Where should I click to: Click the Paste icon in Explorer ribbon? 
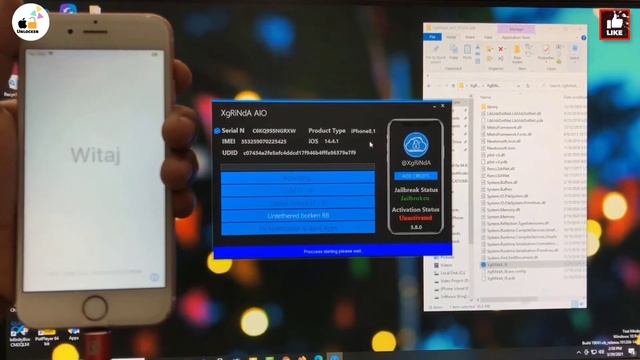467,53
